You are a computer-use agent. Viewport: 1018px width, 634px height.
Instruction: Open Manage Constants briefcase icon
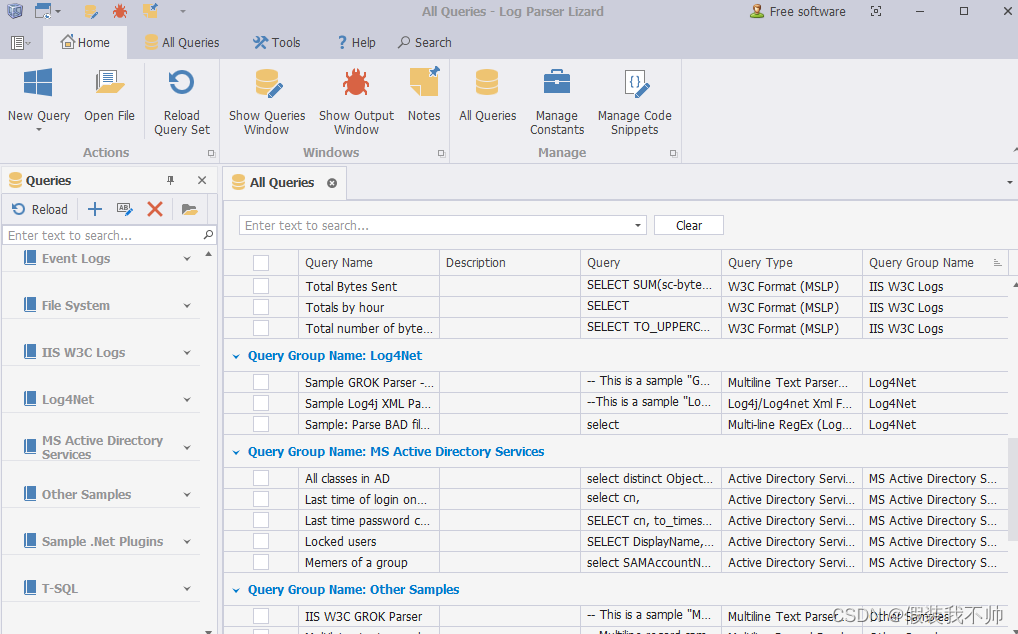tap(556, 82)
